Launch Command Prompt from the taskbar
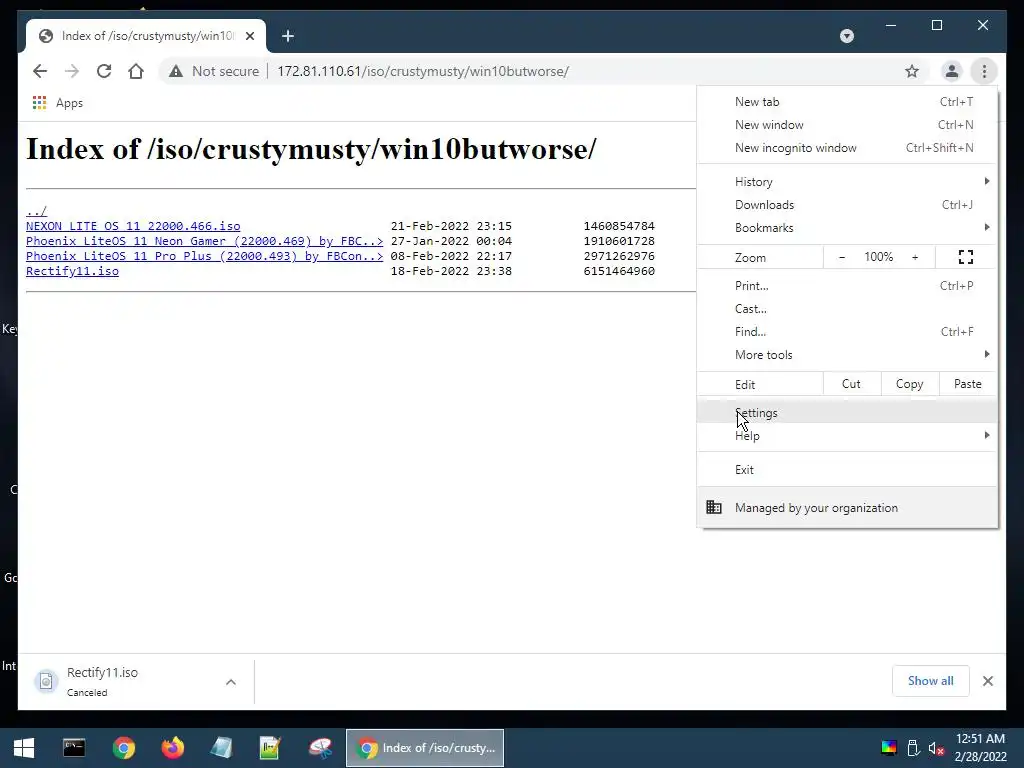 [74, 748]
